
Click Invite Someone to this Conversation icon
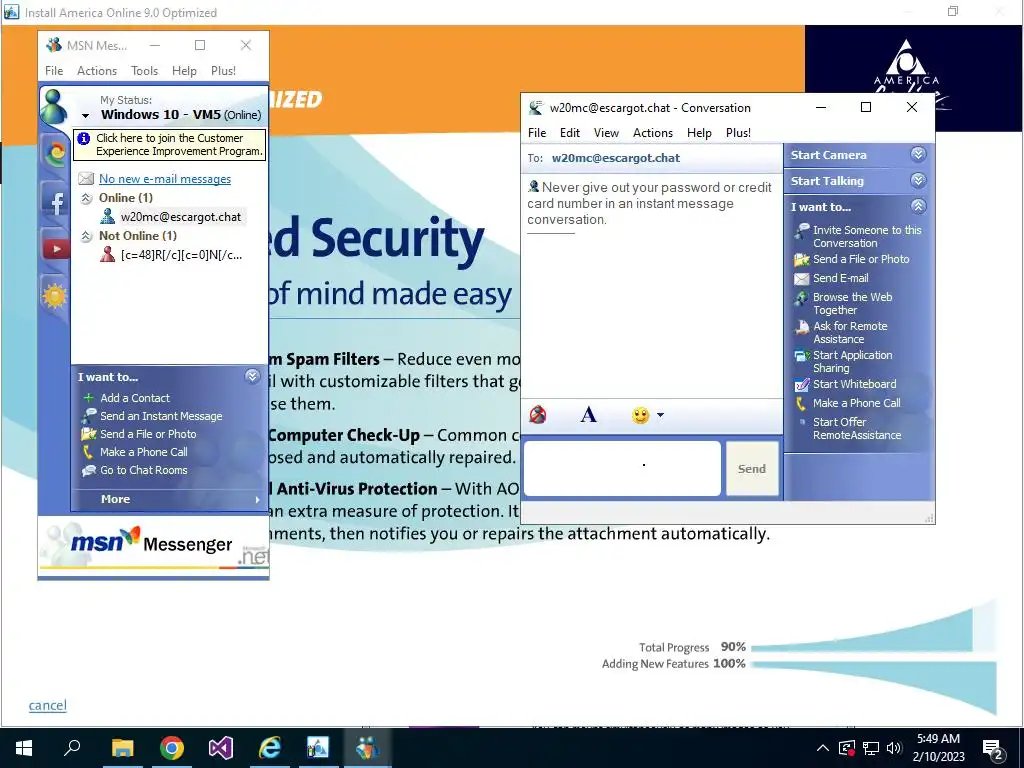click(801, 231)
